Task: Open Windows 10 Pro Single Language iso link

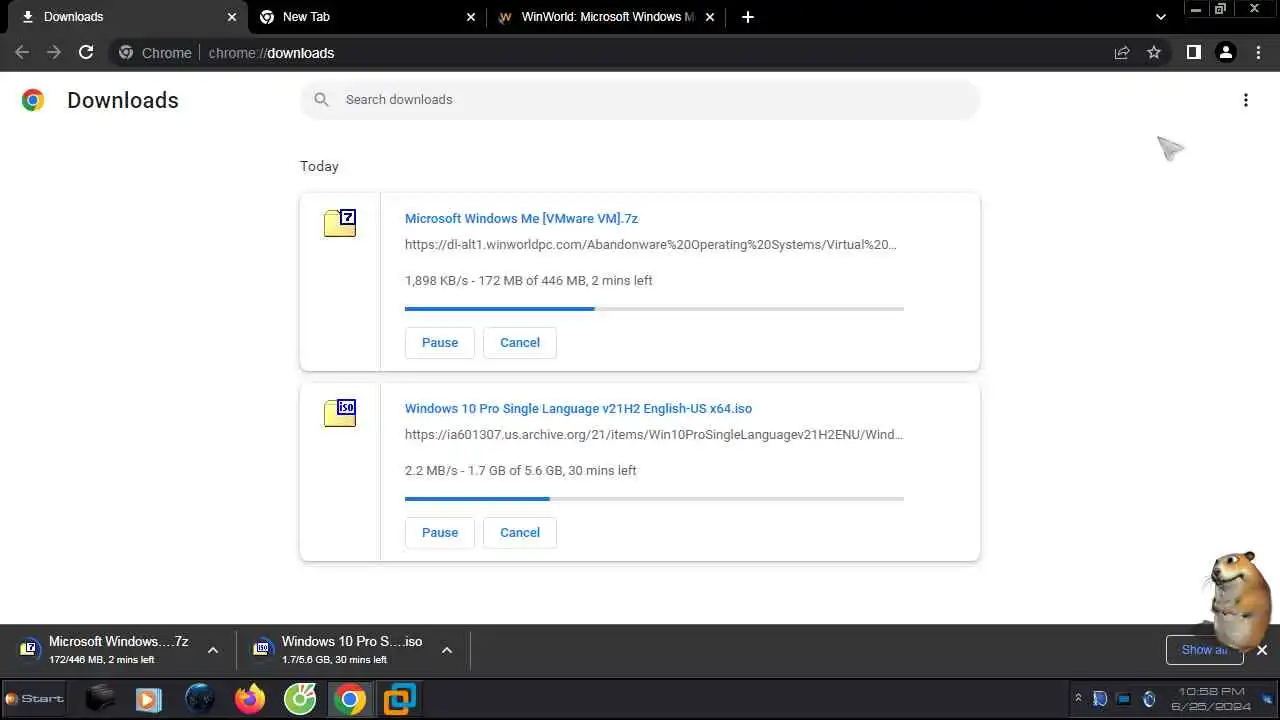Action: (578, 408)
